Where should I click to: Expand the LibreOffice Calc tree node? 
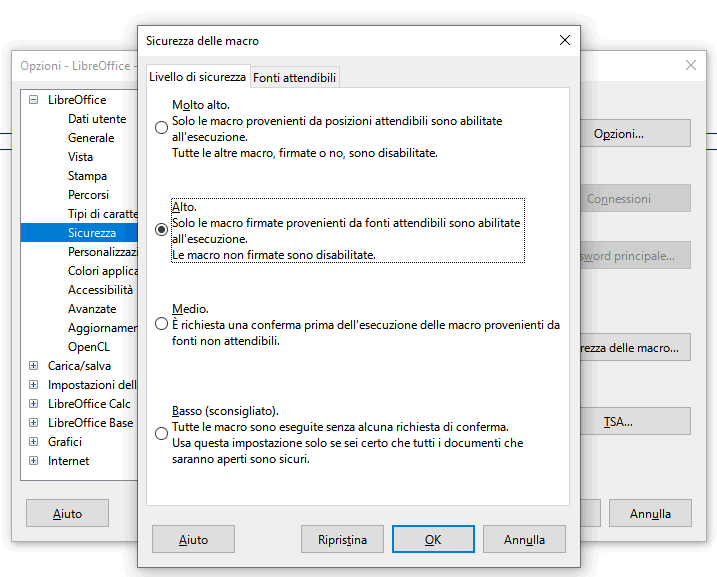[x=34, y=404]
